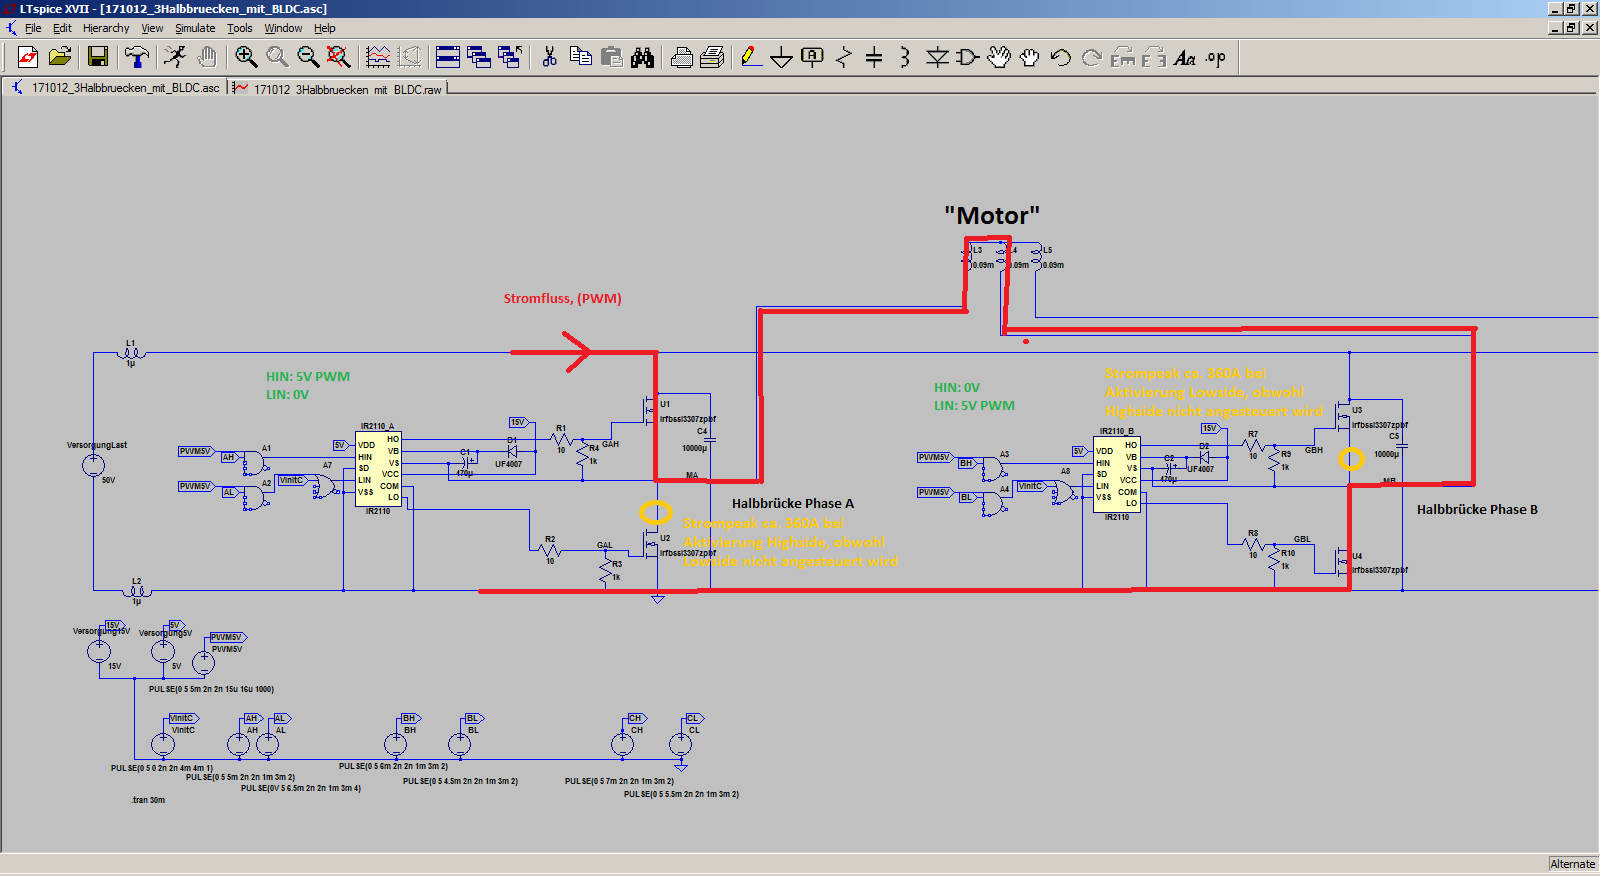Click the PULSE(0 5 5m 2n 2n 15u 16u 1000) text
1600x876 pixels.
pyautogui.click(x=211, y=689)
